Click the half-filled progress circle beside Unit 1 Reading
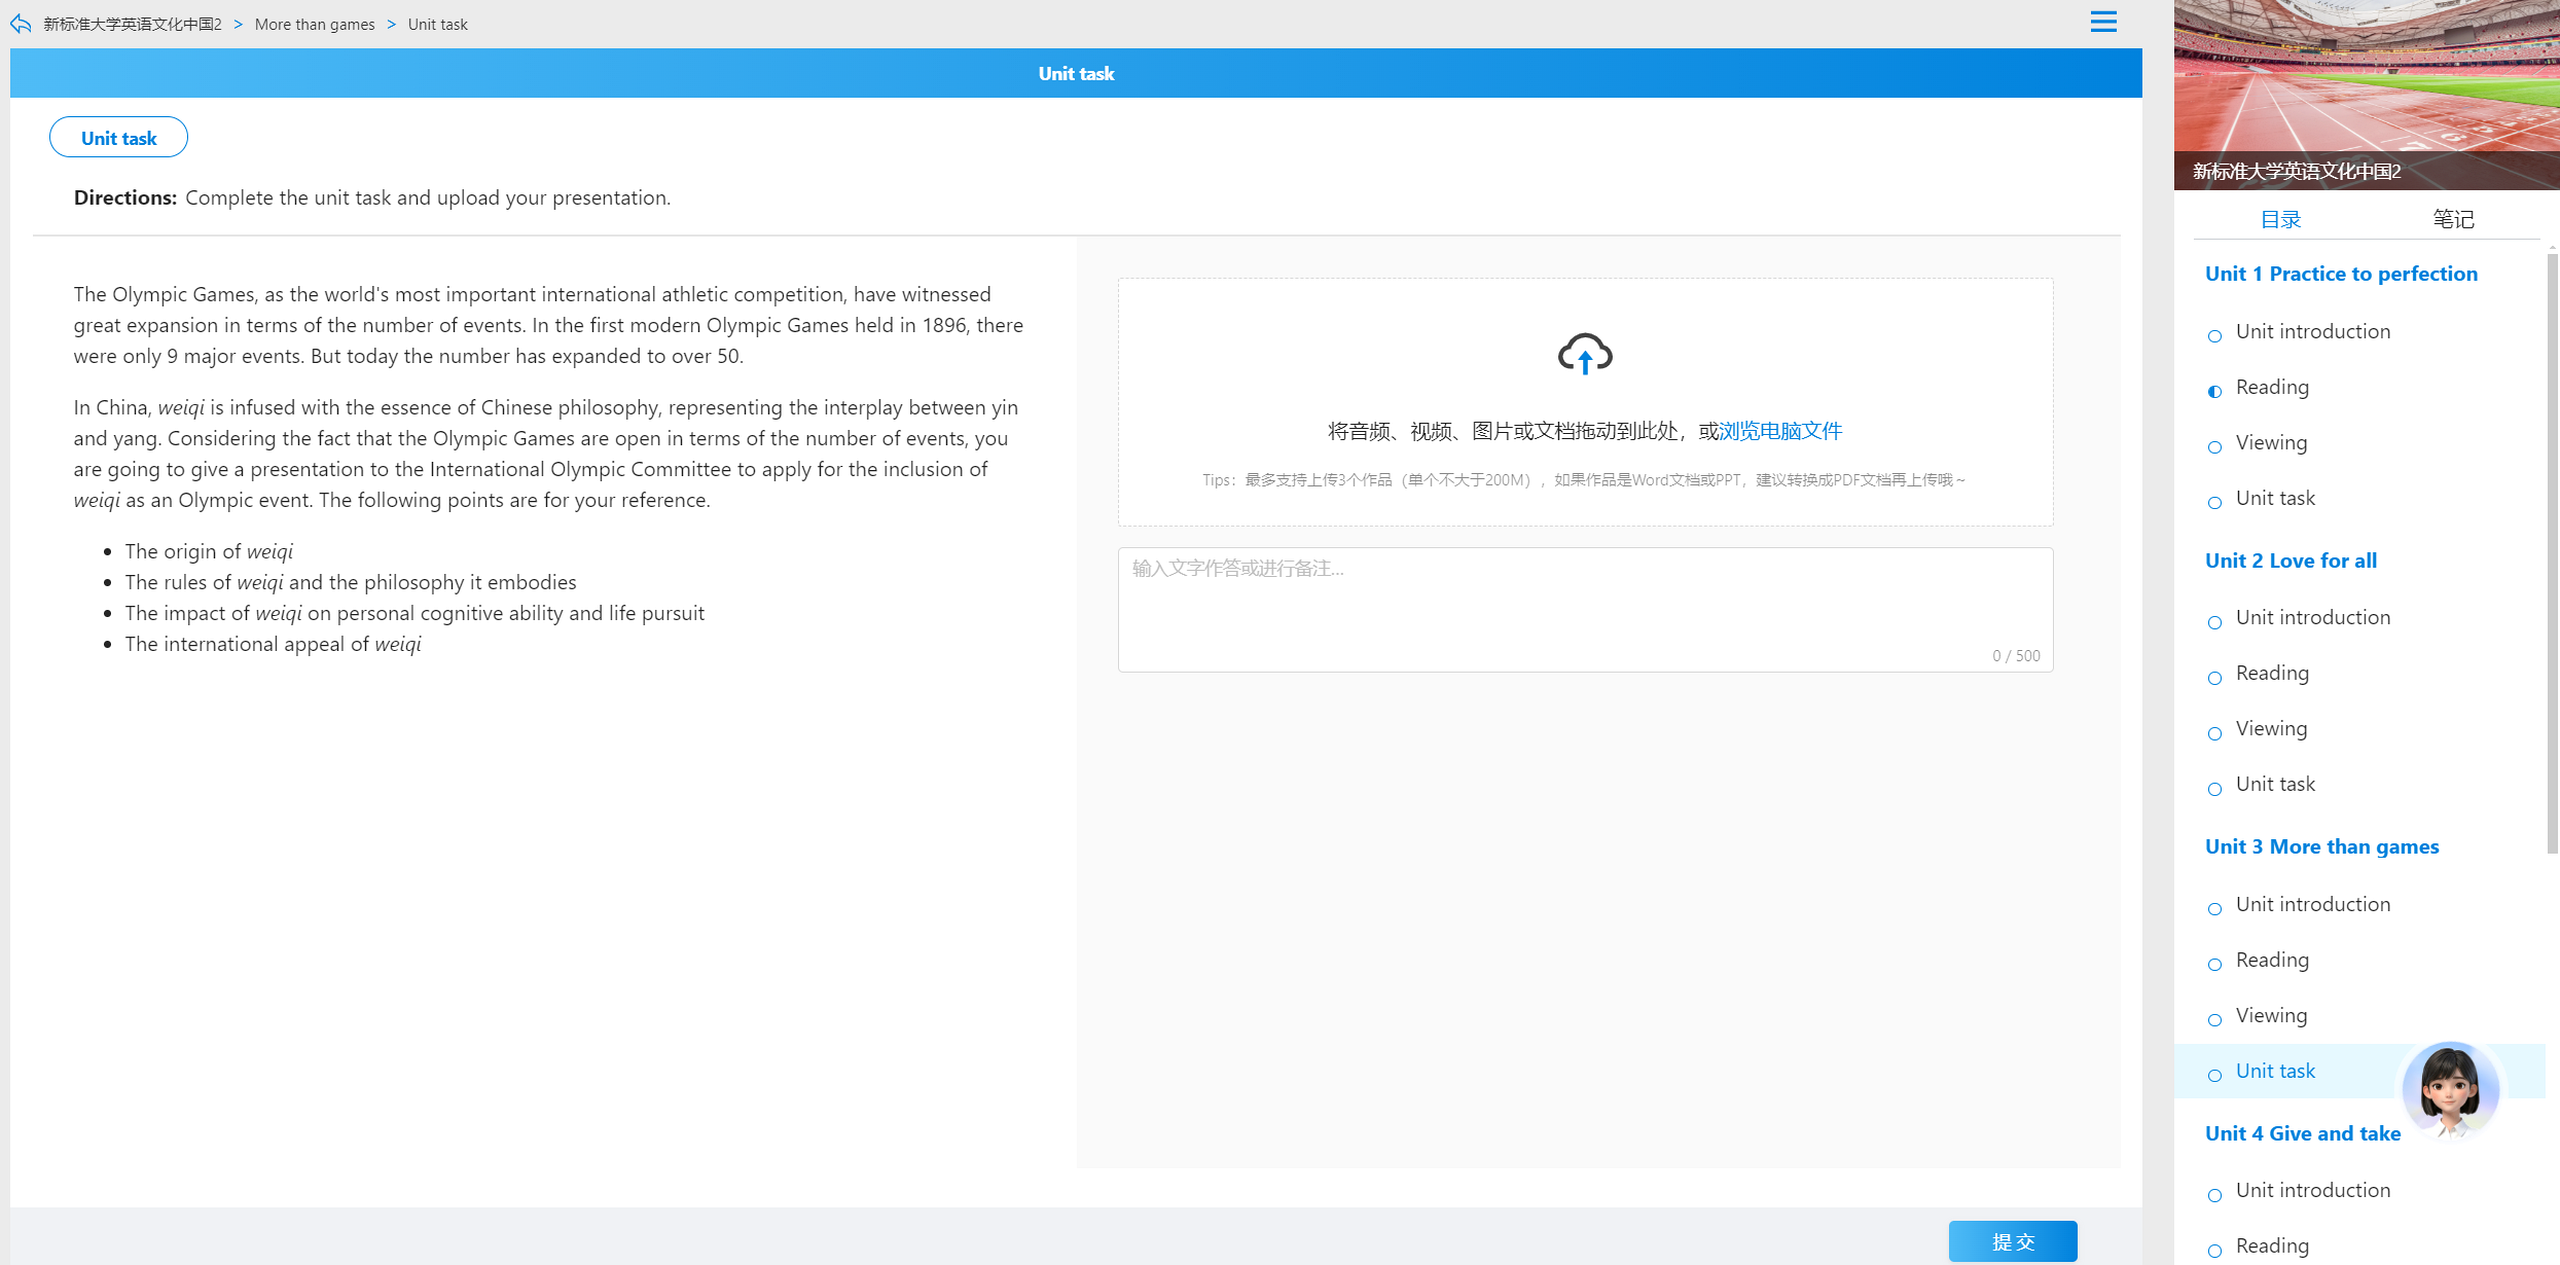The height and width of the screenshot is (1265, 2560). coord(2215,391)
